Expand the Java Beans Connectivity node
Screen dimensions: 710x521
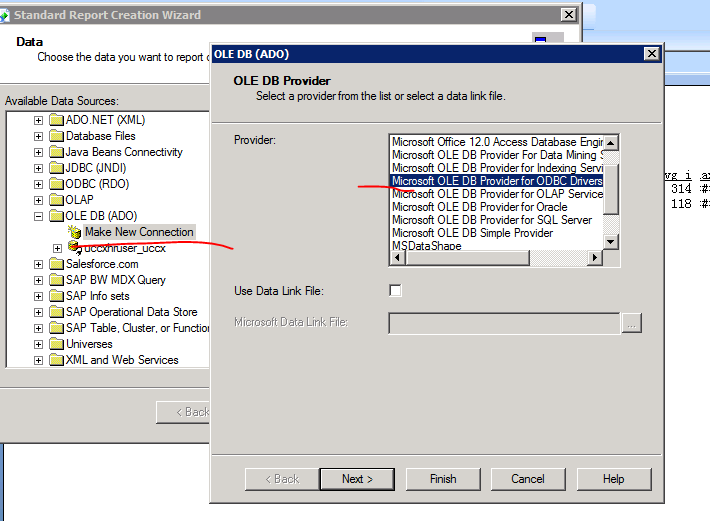click(x=38, y=153)
